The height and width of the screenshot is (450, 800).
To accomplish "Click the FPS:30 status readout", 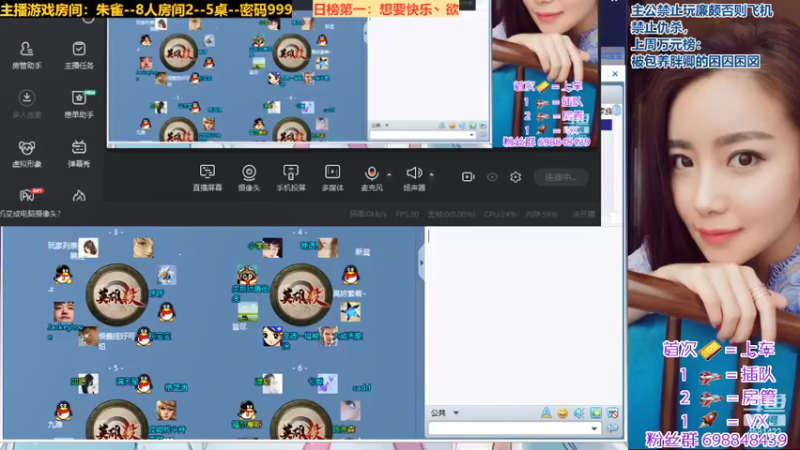I will tap(407, 214).
